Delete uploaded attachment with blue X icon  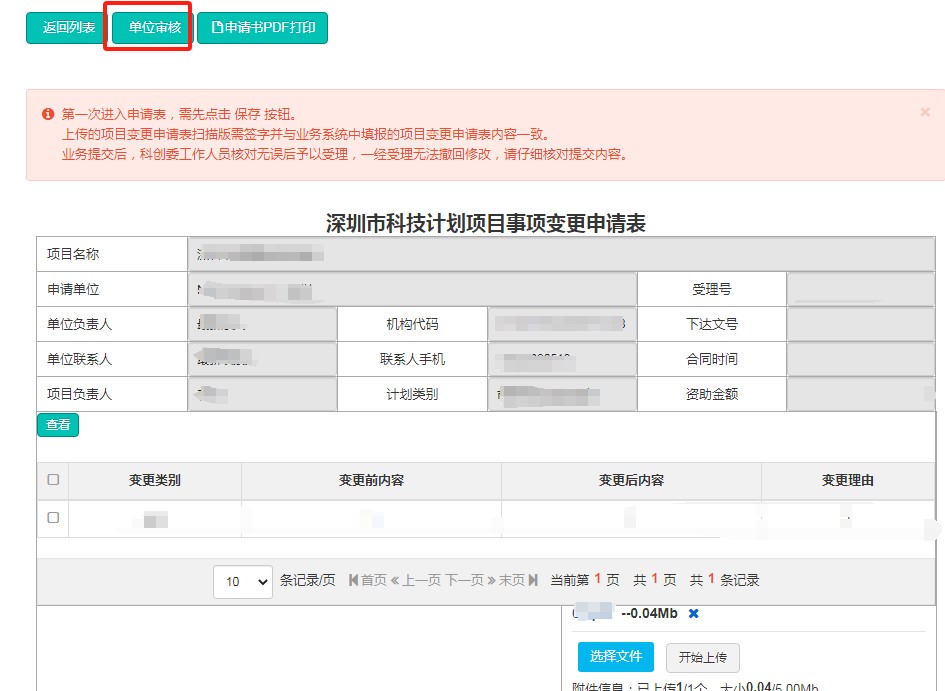tap(694, 613)
